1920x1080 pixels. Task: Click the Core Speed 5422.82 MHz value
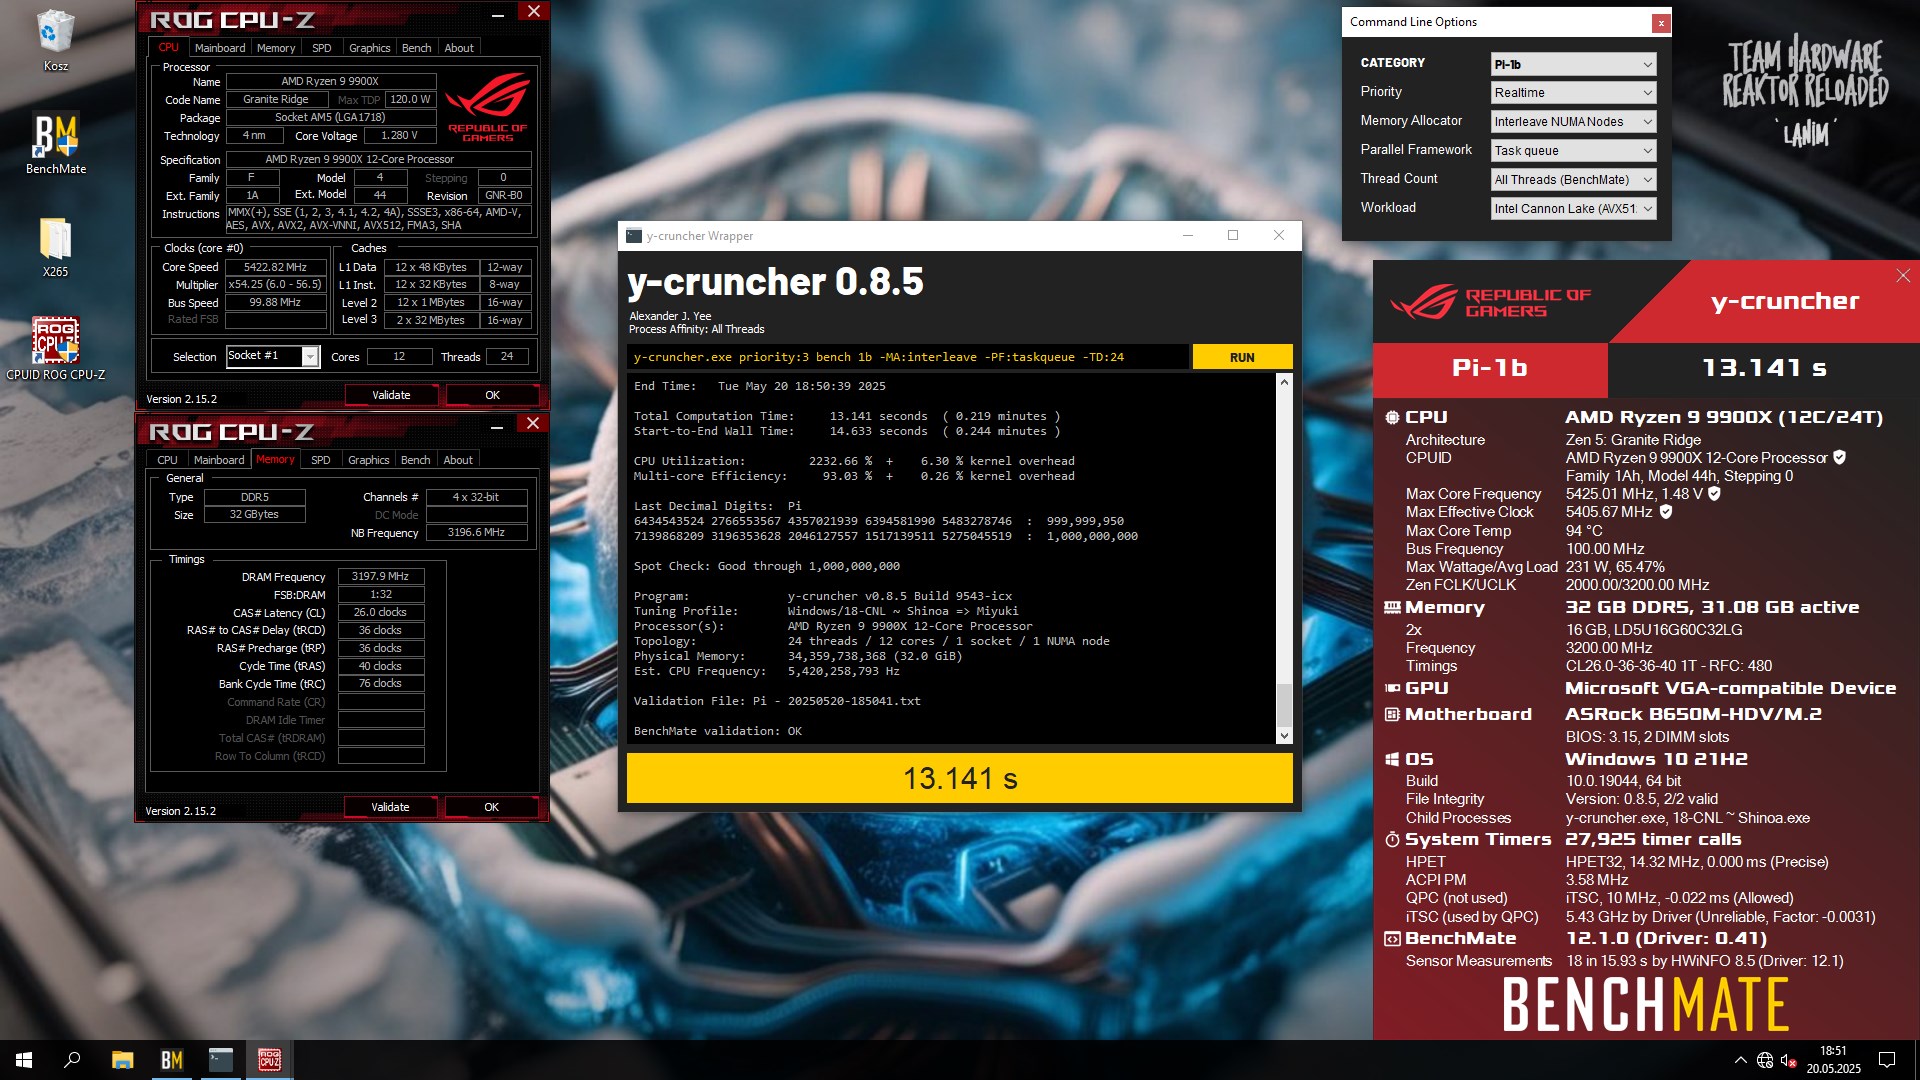click(x=275, y=267)
